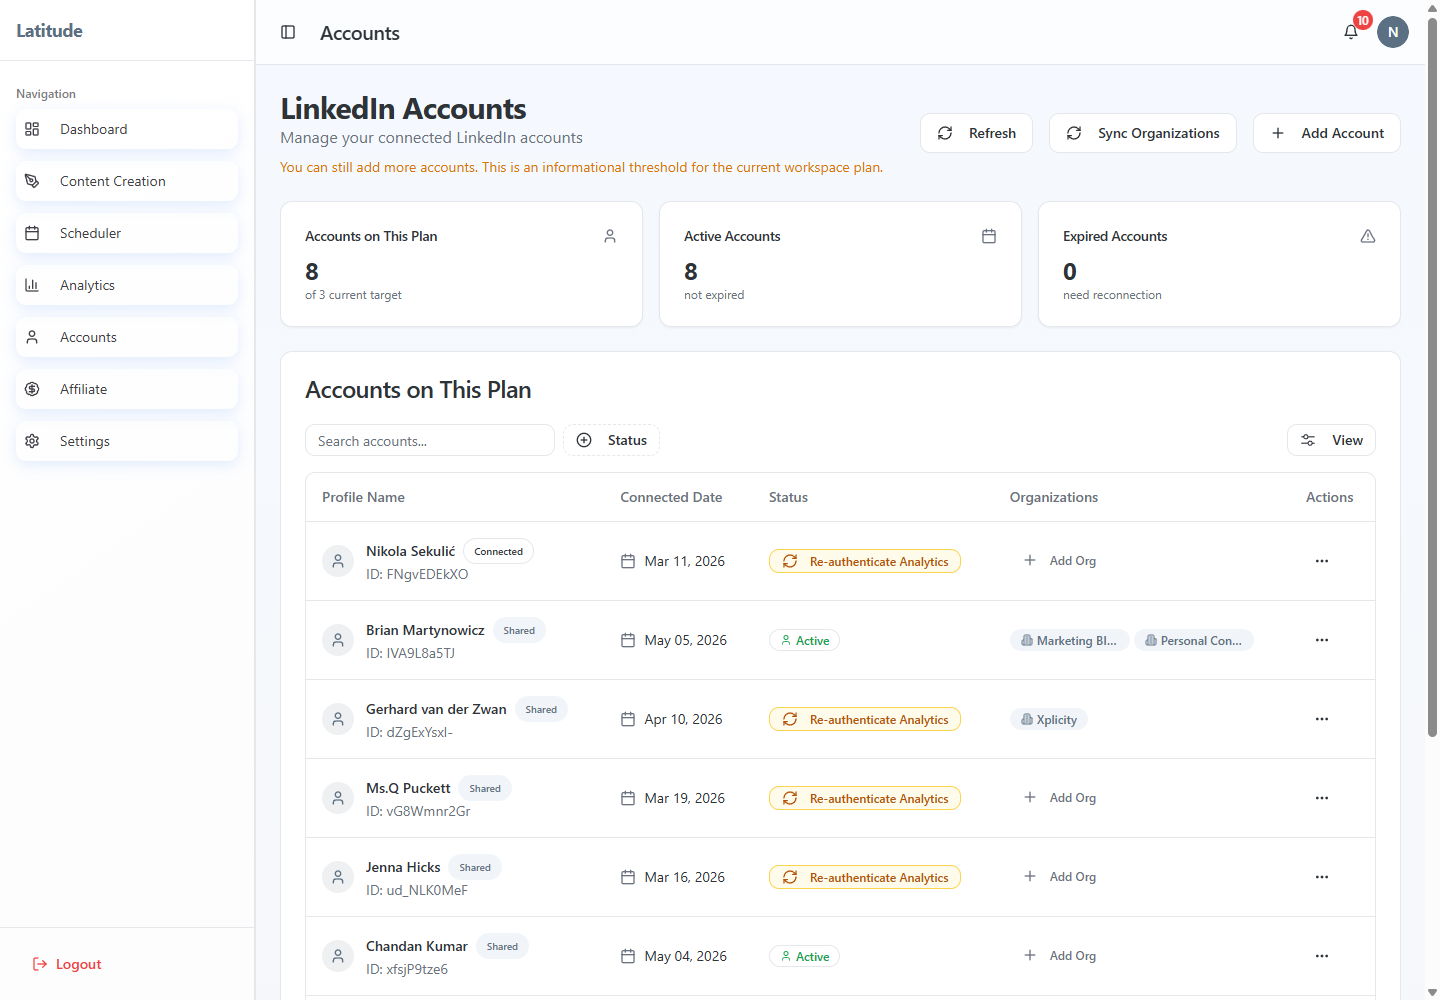
Task: Open Scheduler page
Action: [127, 233]
